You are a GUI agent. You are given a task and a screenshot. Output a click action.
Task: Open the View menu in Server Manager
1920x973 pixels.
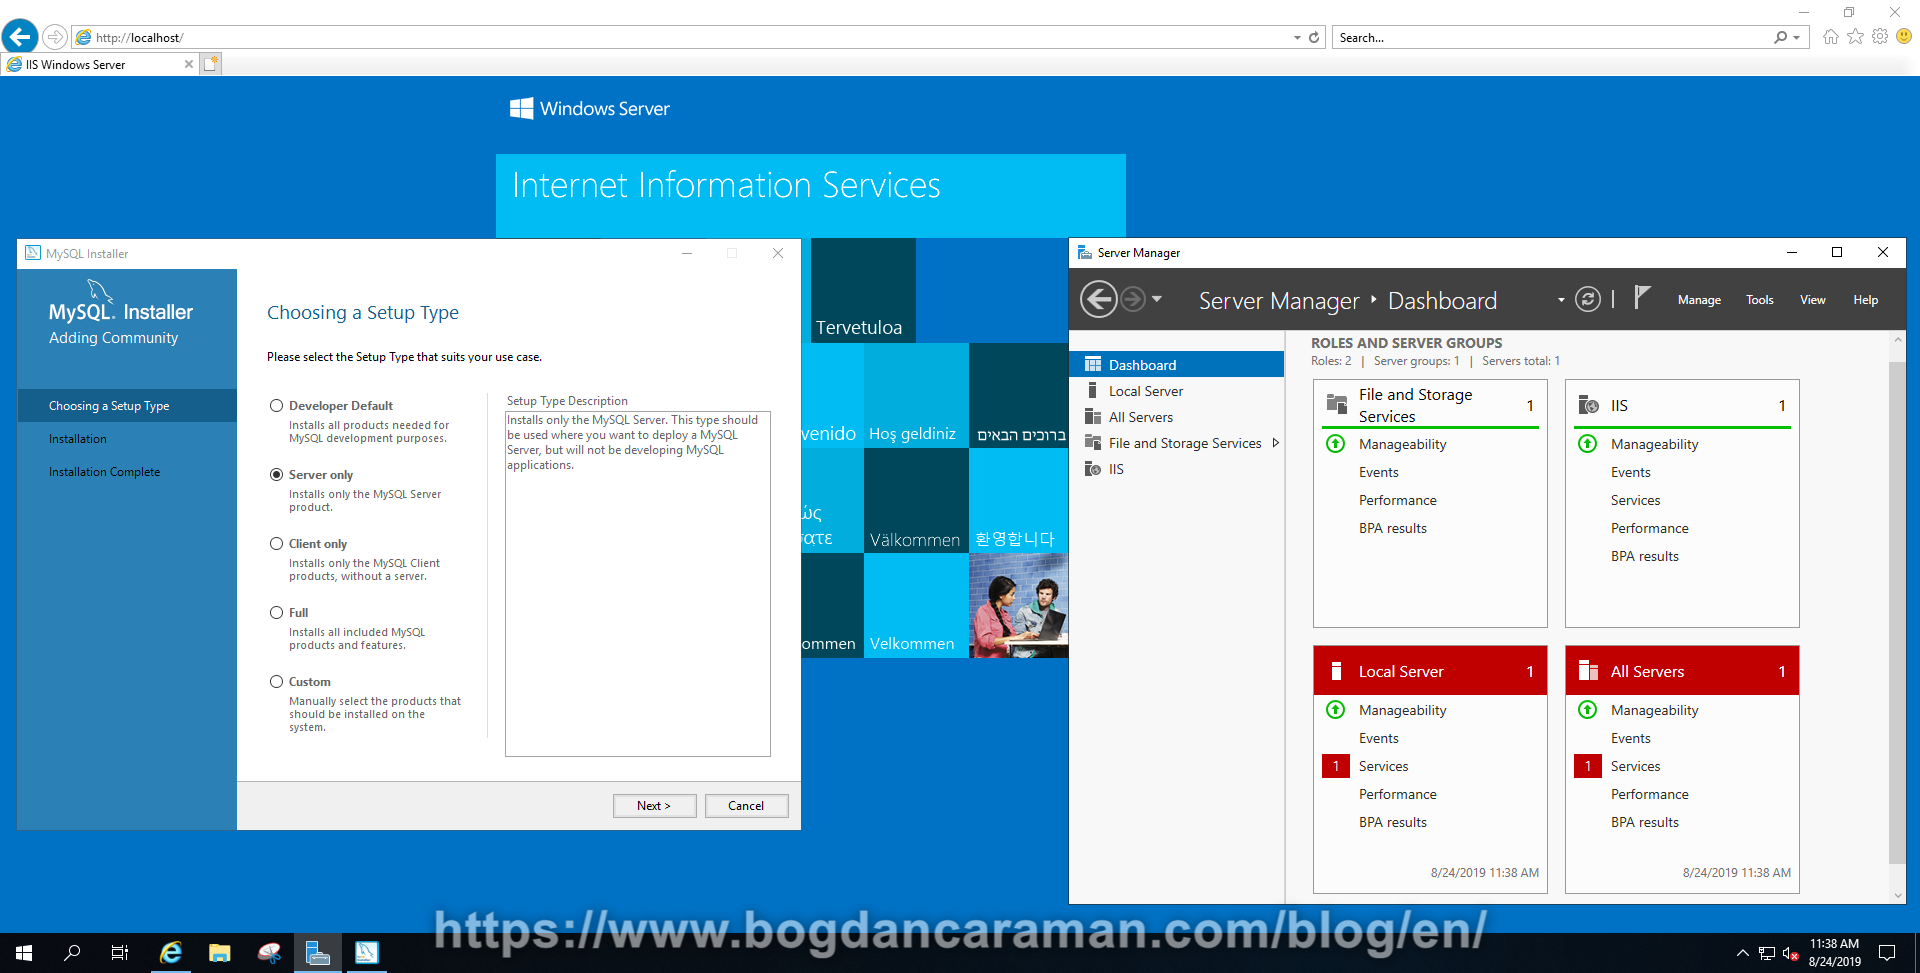[x=1813, y=300]
